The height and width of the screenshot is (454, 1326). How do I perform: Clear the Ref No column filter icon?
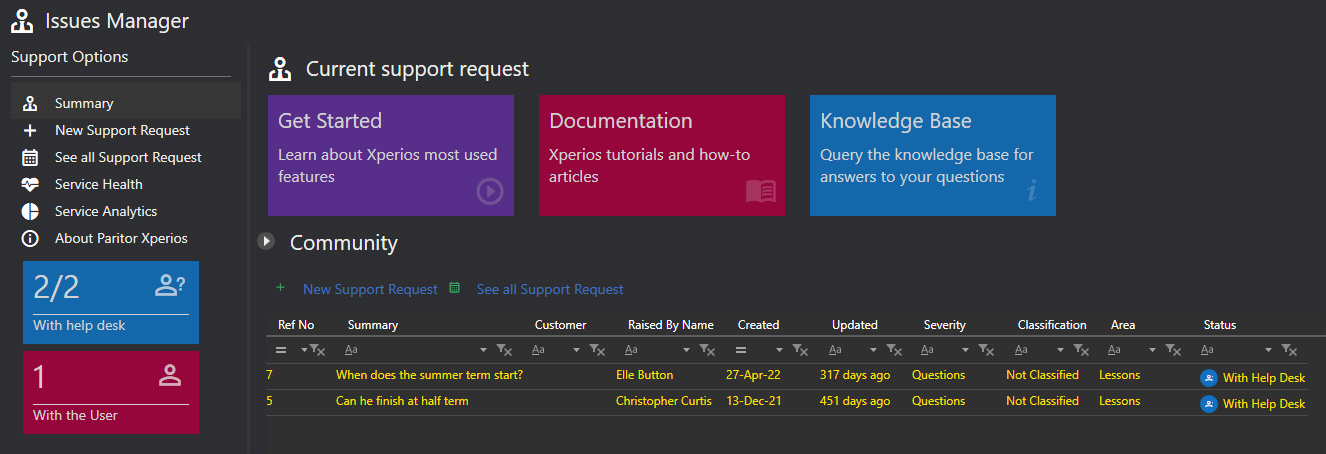click(317, 350)
